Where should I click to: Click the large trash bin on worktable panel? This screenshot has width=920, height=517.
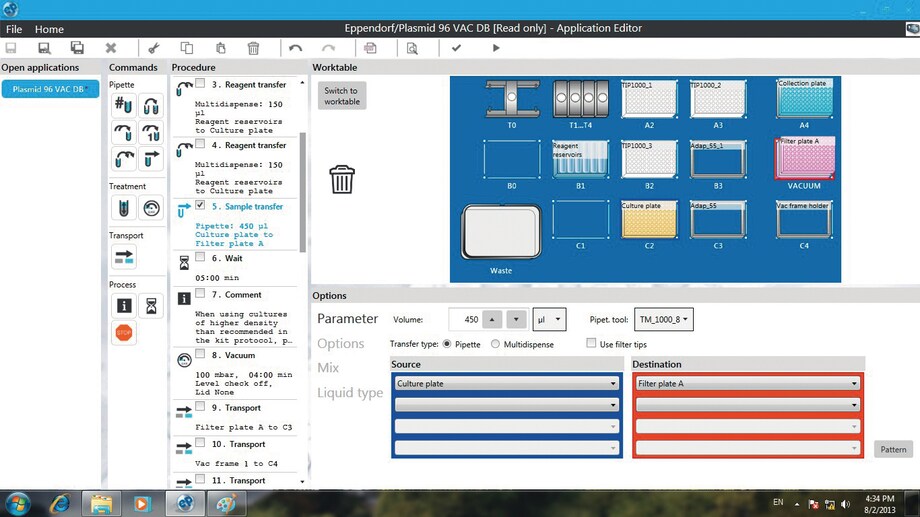point(341,179)
